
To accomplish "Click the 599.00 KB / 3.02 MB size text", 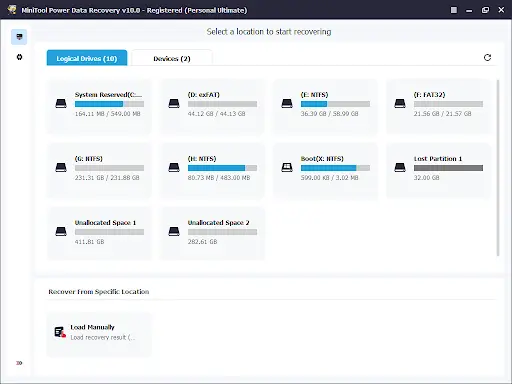I will (x=329, y=178).
